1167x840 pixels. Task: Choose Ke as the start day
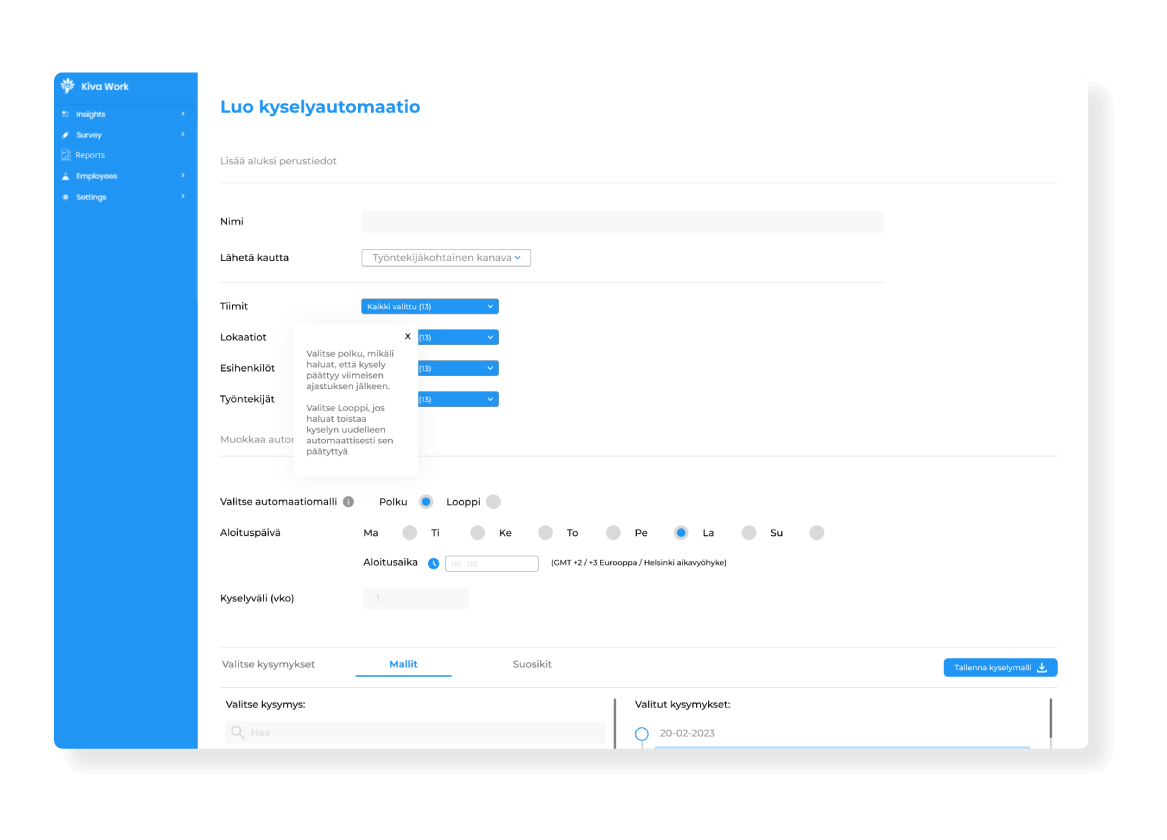(546, 533)
